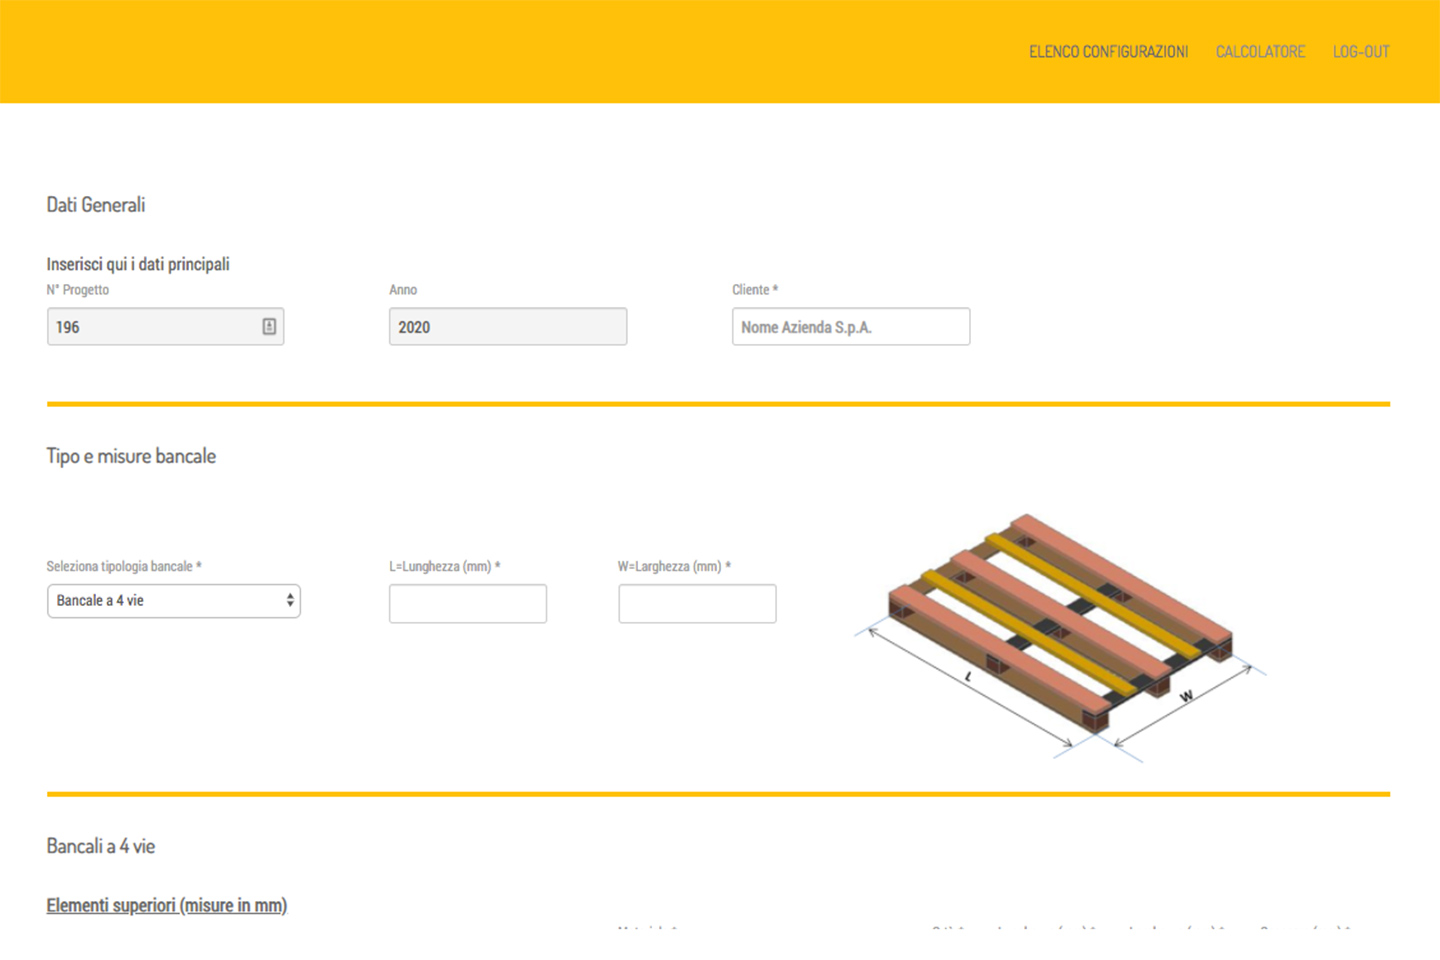Go to Calcolatore in the top navigation
Viewport: 1440px width, 960px height.
click(1260, 52)
